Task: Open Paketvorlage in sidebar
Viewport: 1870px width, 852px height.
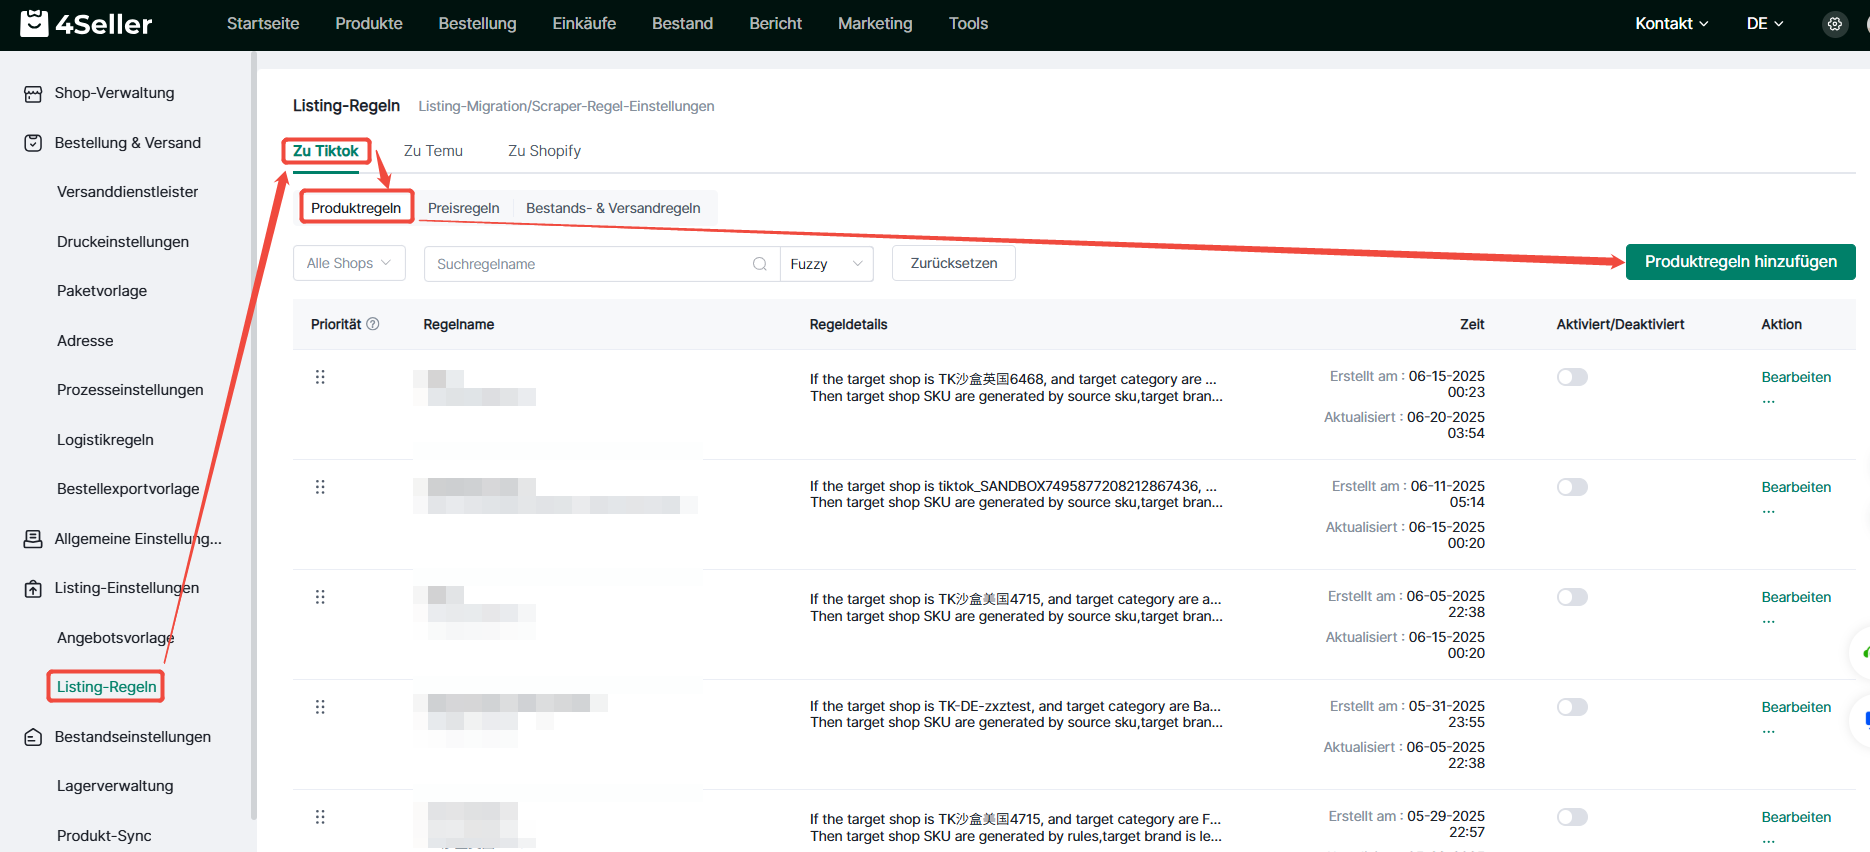Action: (x=102, y=291)
